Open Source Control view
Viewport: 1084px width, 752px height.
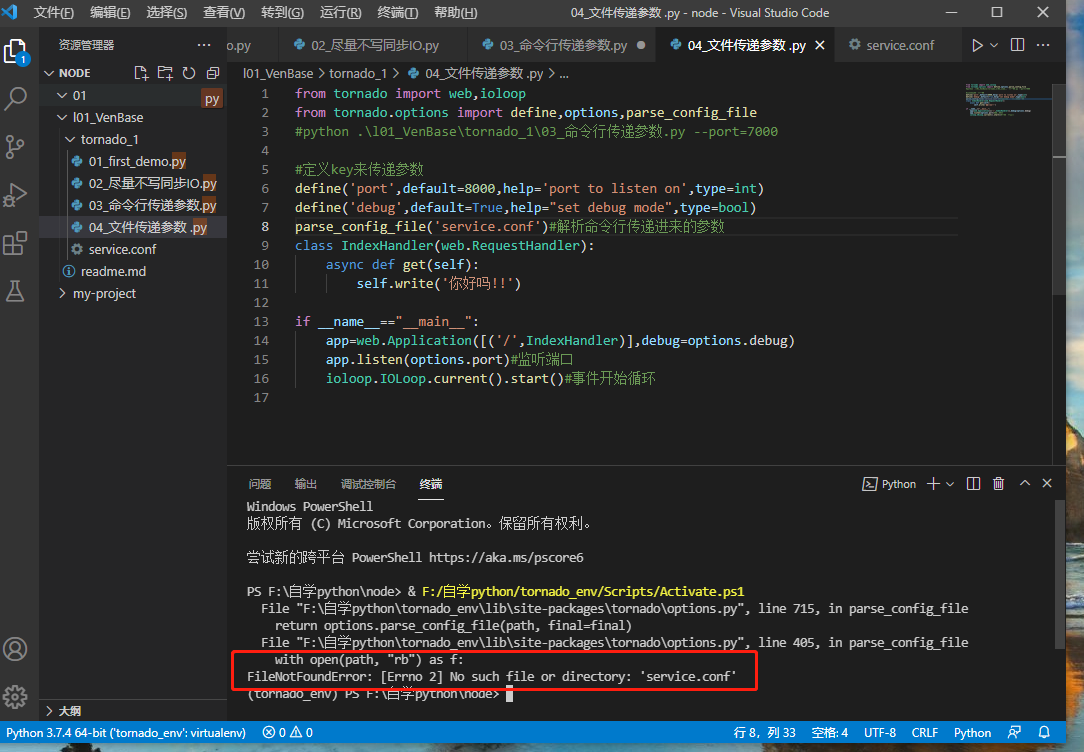point(15,147)
